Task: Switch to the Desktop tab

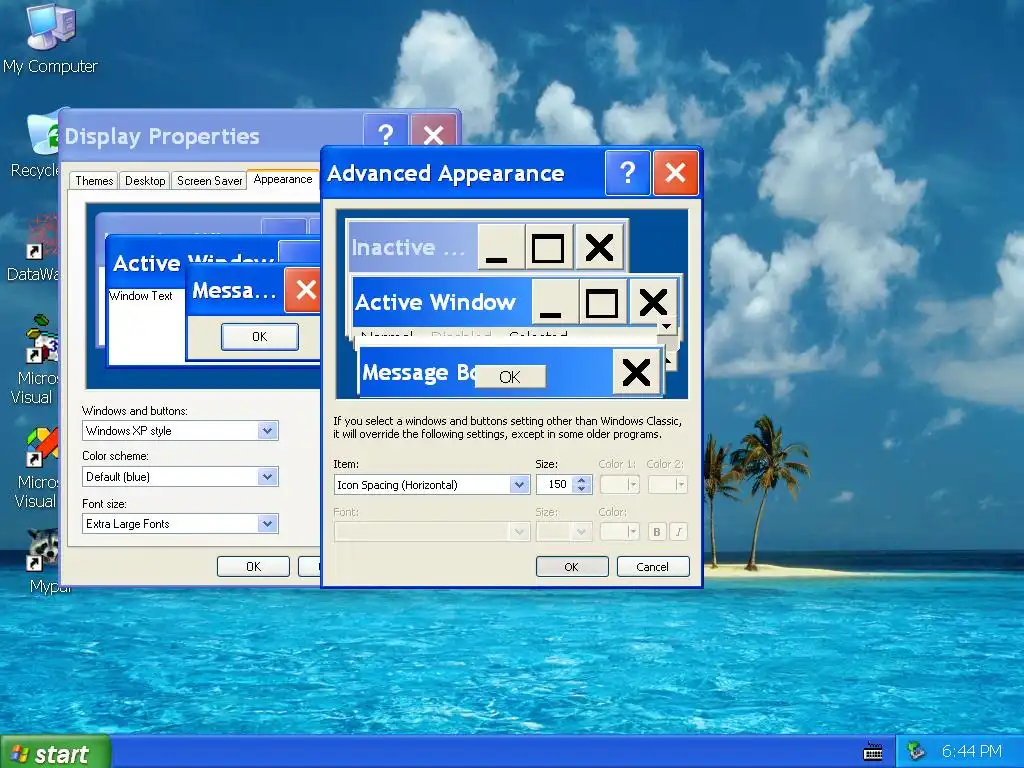Action: pyautogui.click(x=145, y=181)
